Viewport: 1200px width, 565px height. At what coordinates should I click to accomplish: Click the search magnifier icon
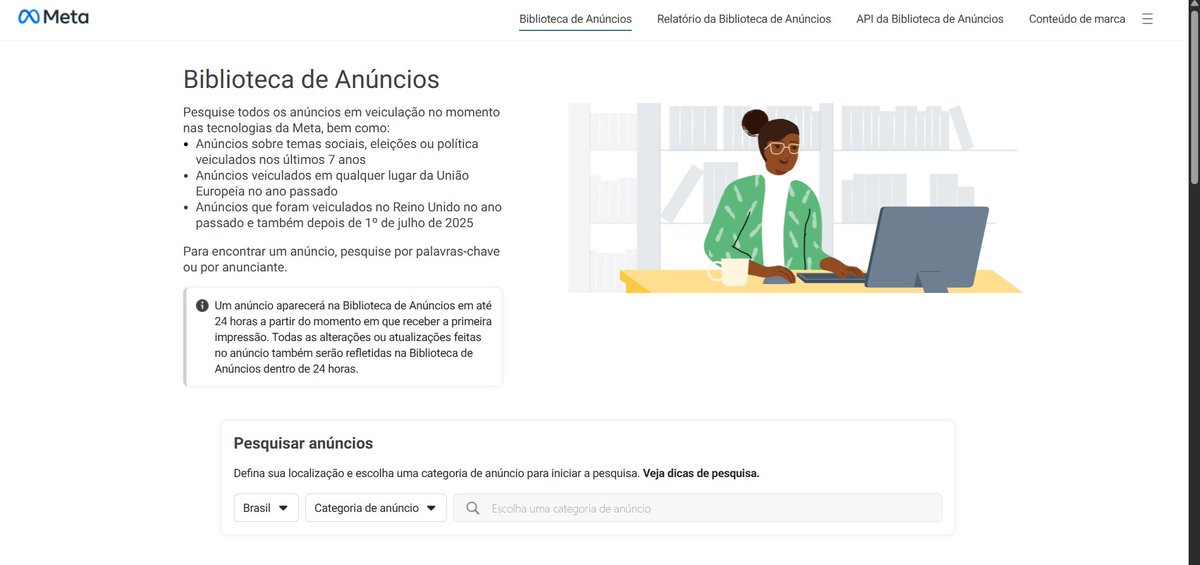[473, 508]
